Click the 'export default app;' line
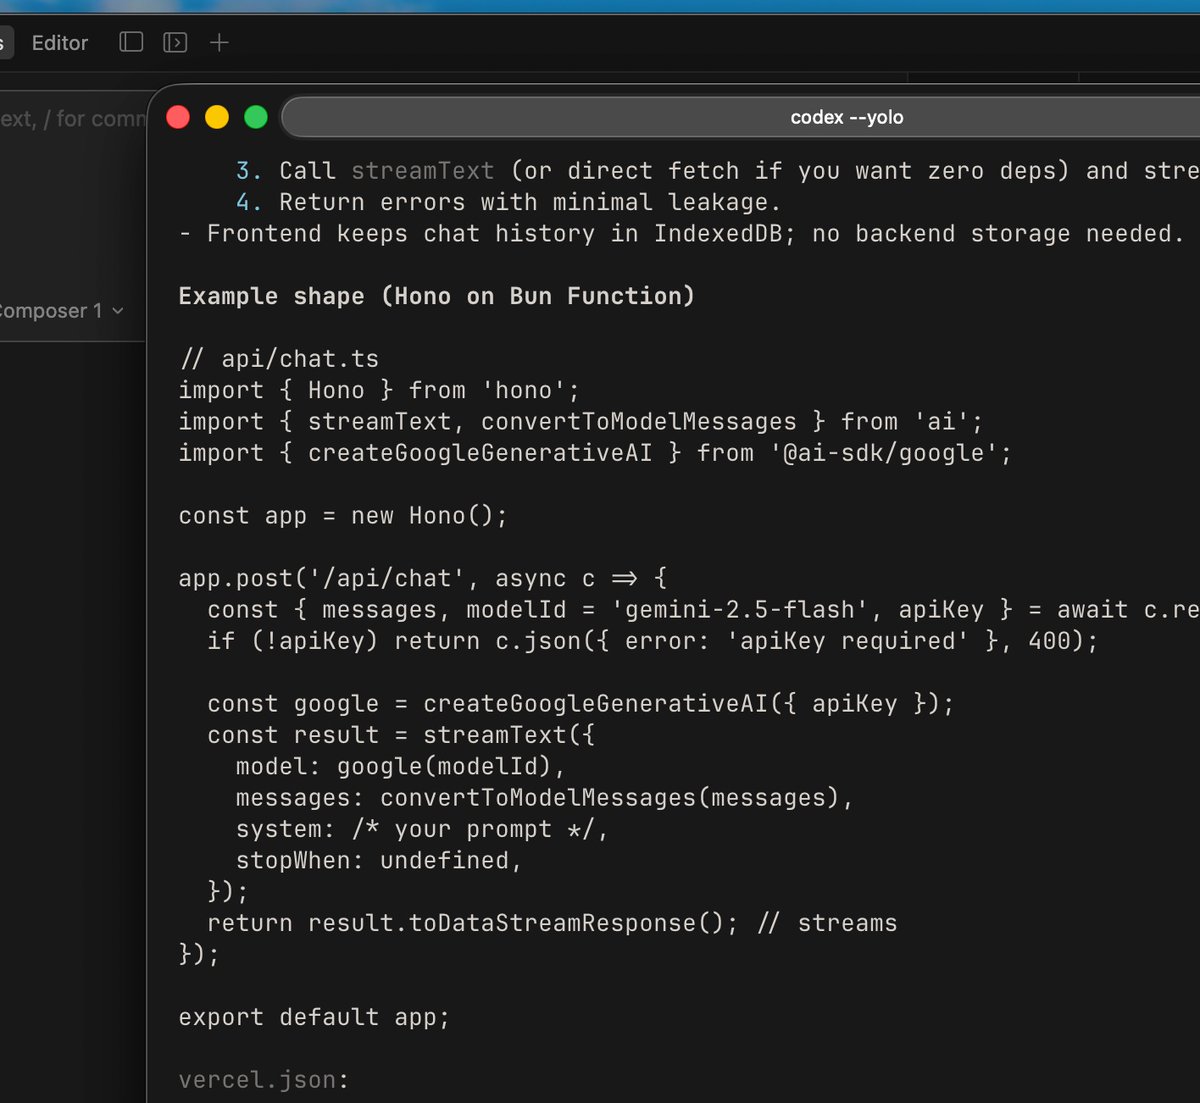This screenshot has height=1103, width=1200. 313,1016
